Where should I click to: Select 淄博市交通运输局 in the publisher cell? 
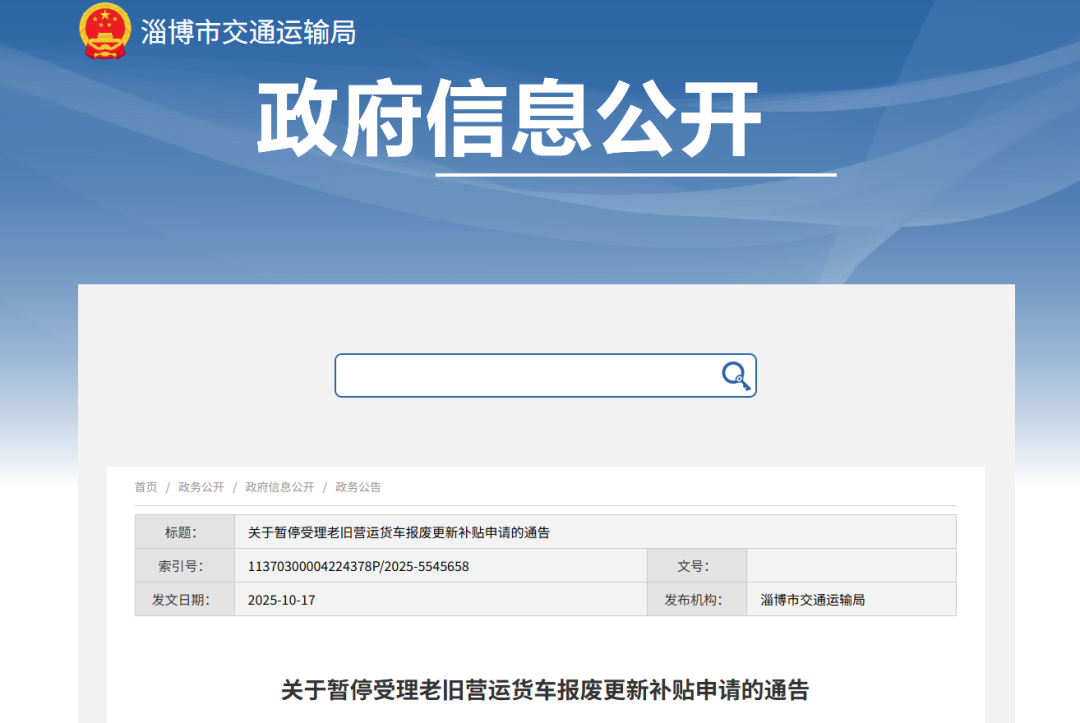(812, 599)
